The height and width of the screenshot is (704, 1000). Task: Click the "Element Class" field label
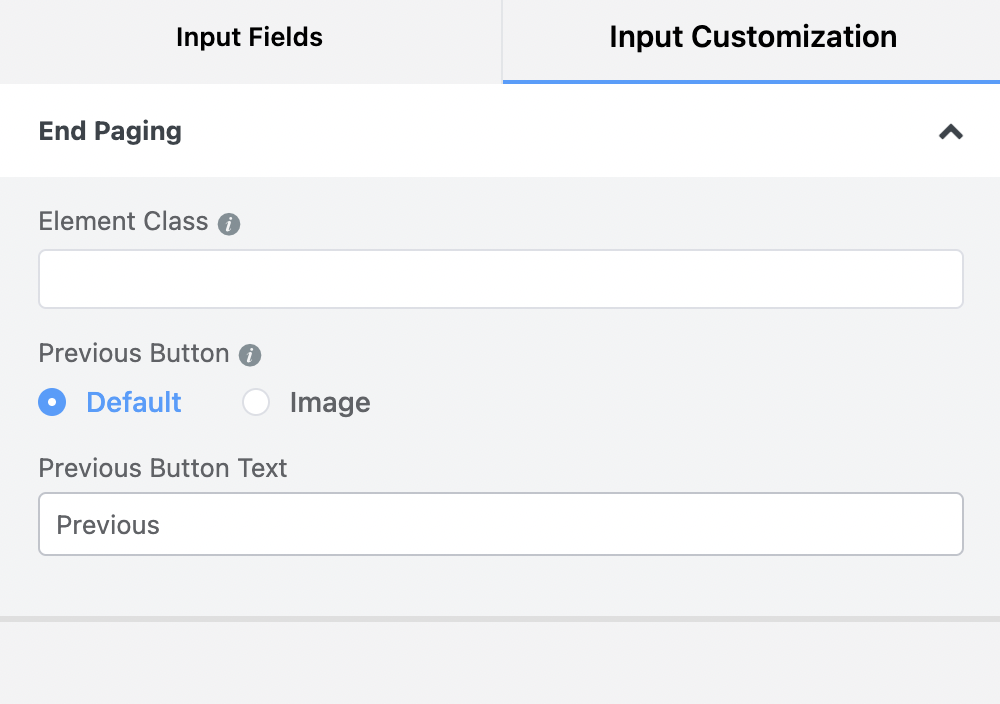click(x=123, y=221)
